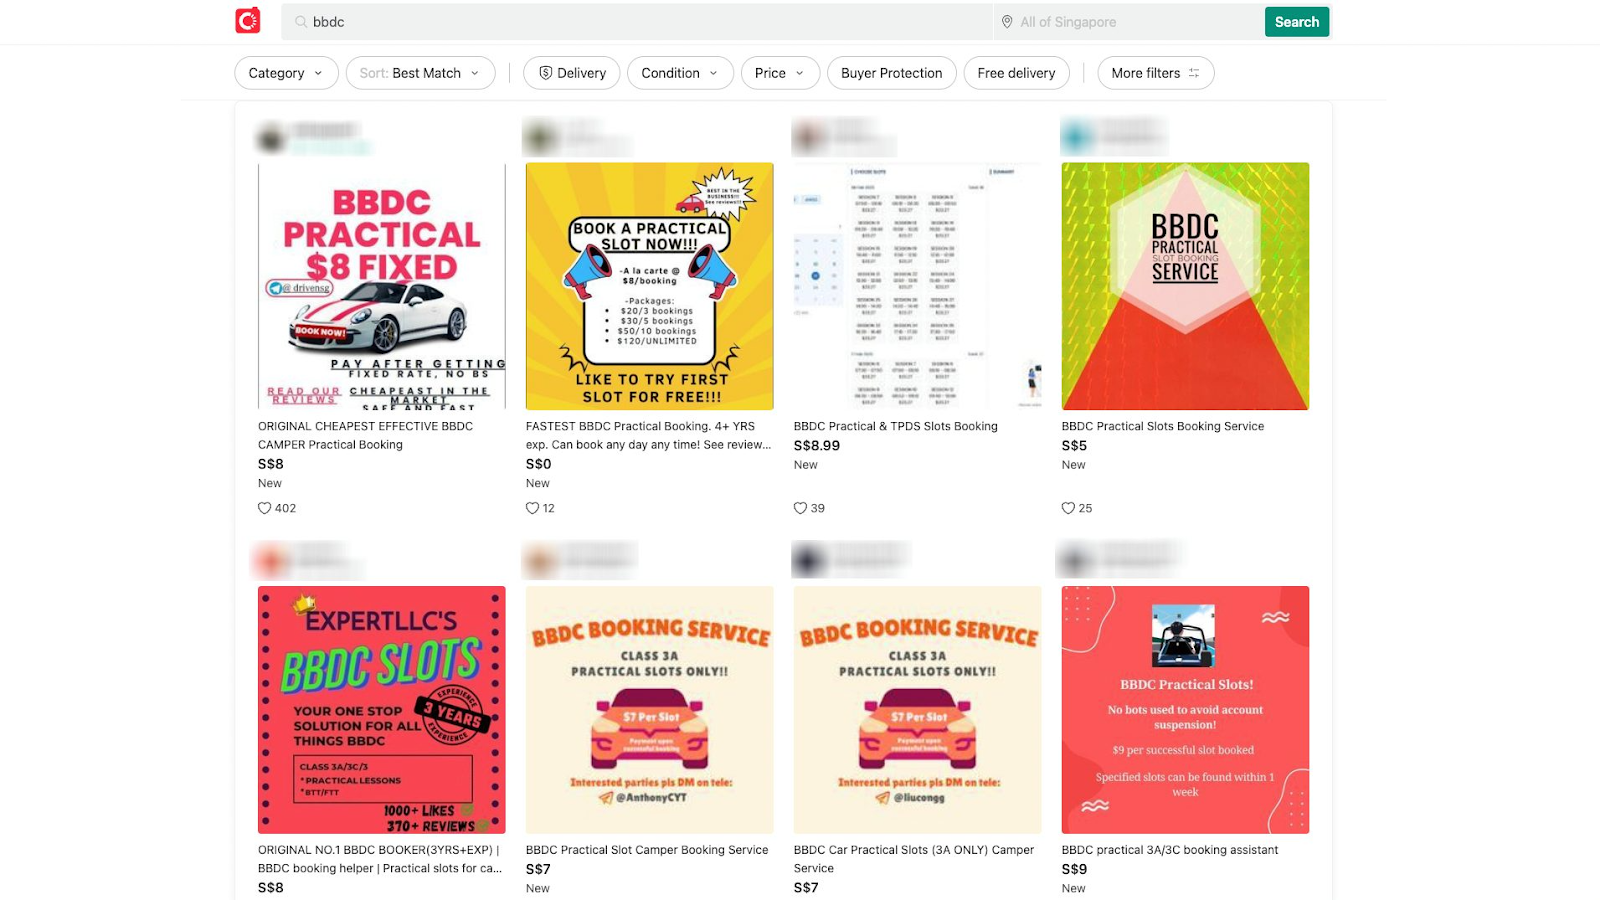
Task: Open the @liucongg Booking Service image
Action: [x=918, y=710]
